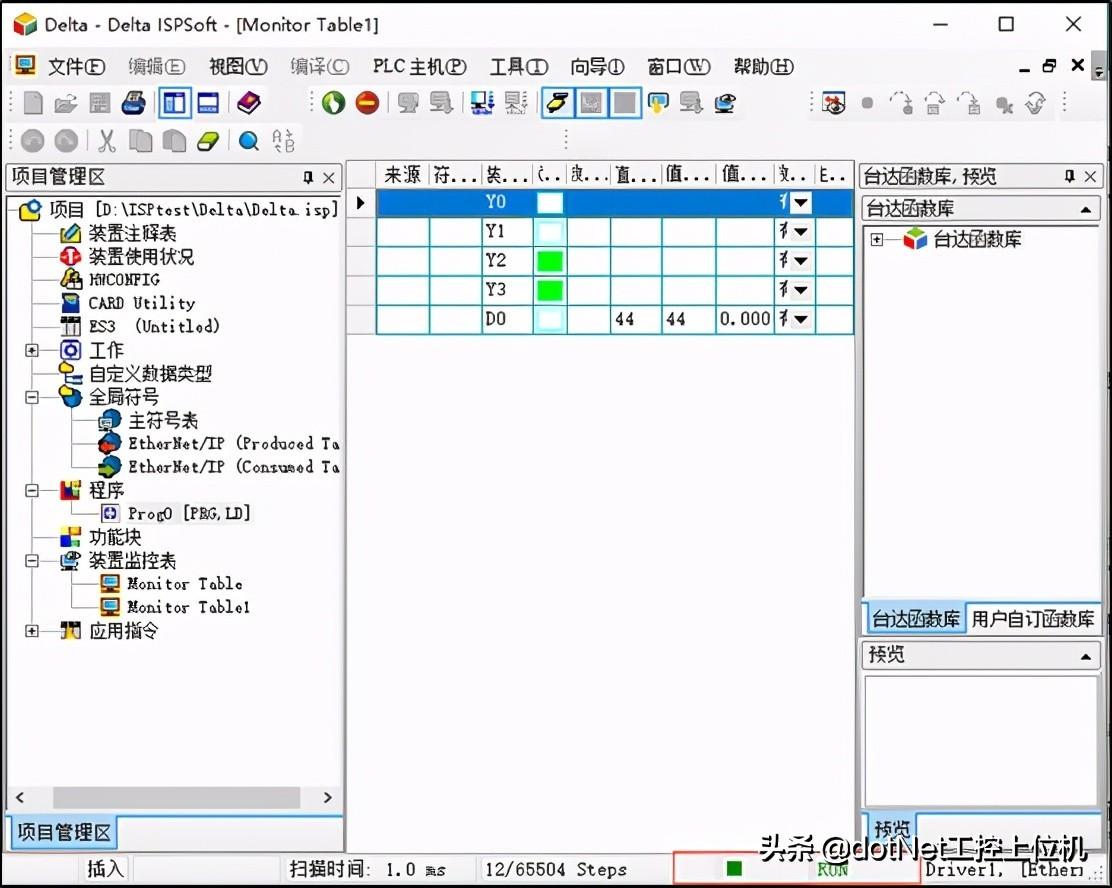This screenshot has width=1112, height=888.
Task: Click the grayed Undo icon
Action: tap(33, 141)
